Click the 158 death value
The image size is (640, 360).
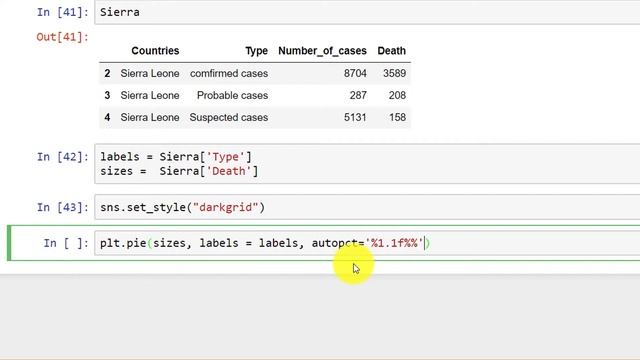point(397,118)
